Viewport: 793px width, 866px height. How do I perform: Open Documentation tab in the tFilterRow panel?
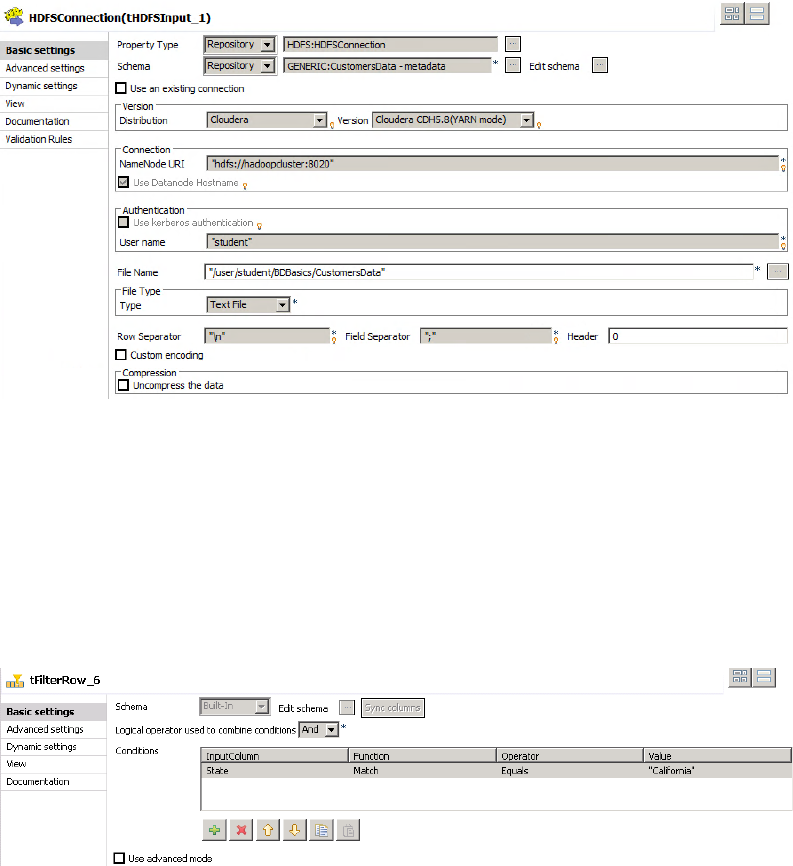point(54,781)
